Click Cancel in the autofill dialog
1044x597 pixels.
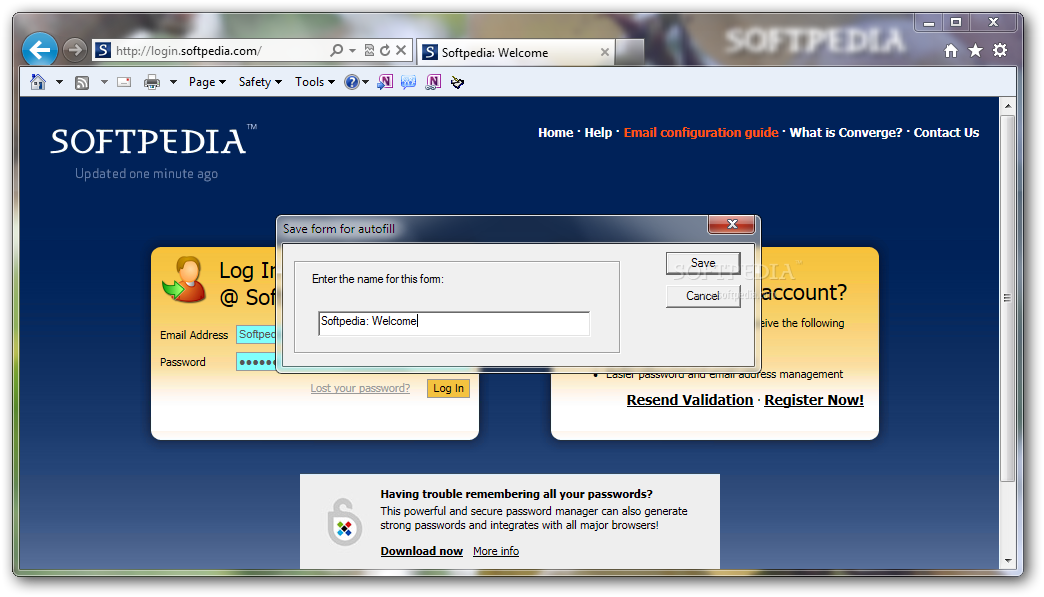pyautogui.click(x=703, y=296)
